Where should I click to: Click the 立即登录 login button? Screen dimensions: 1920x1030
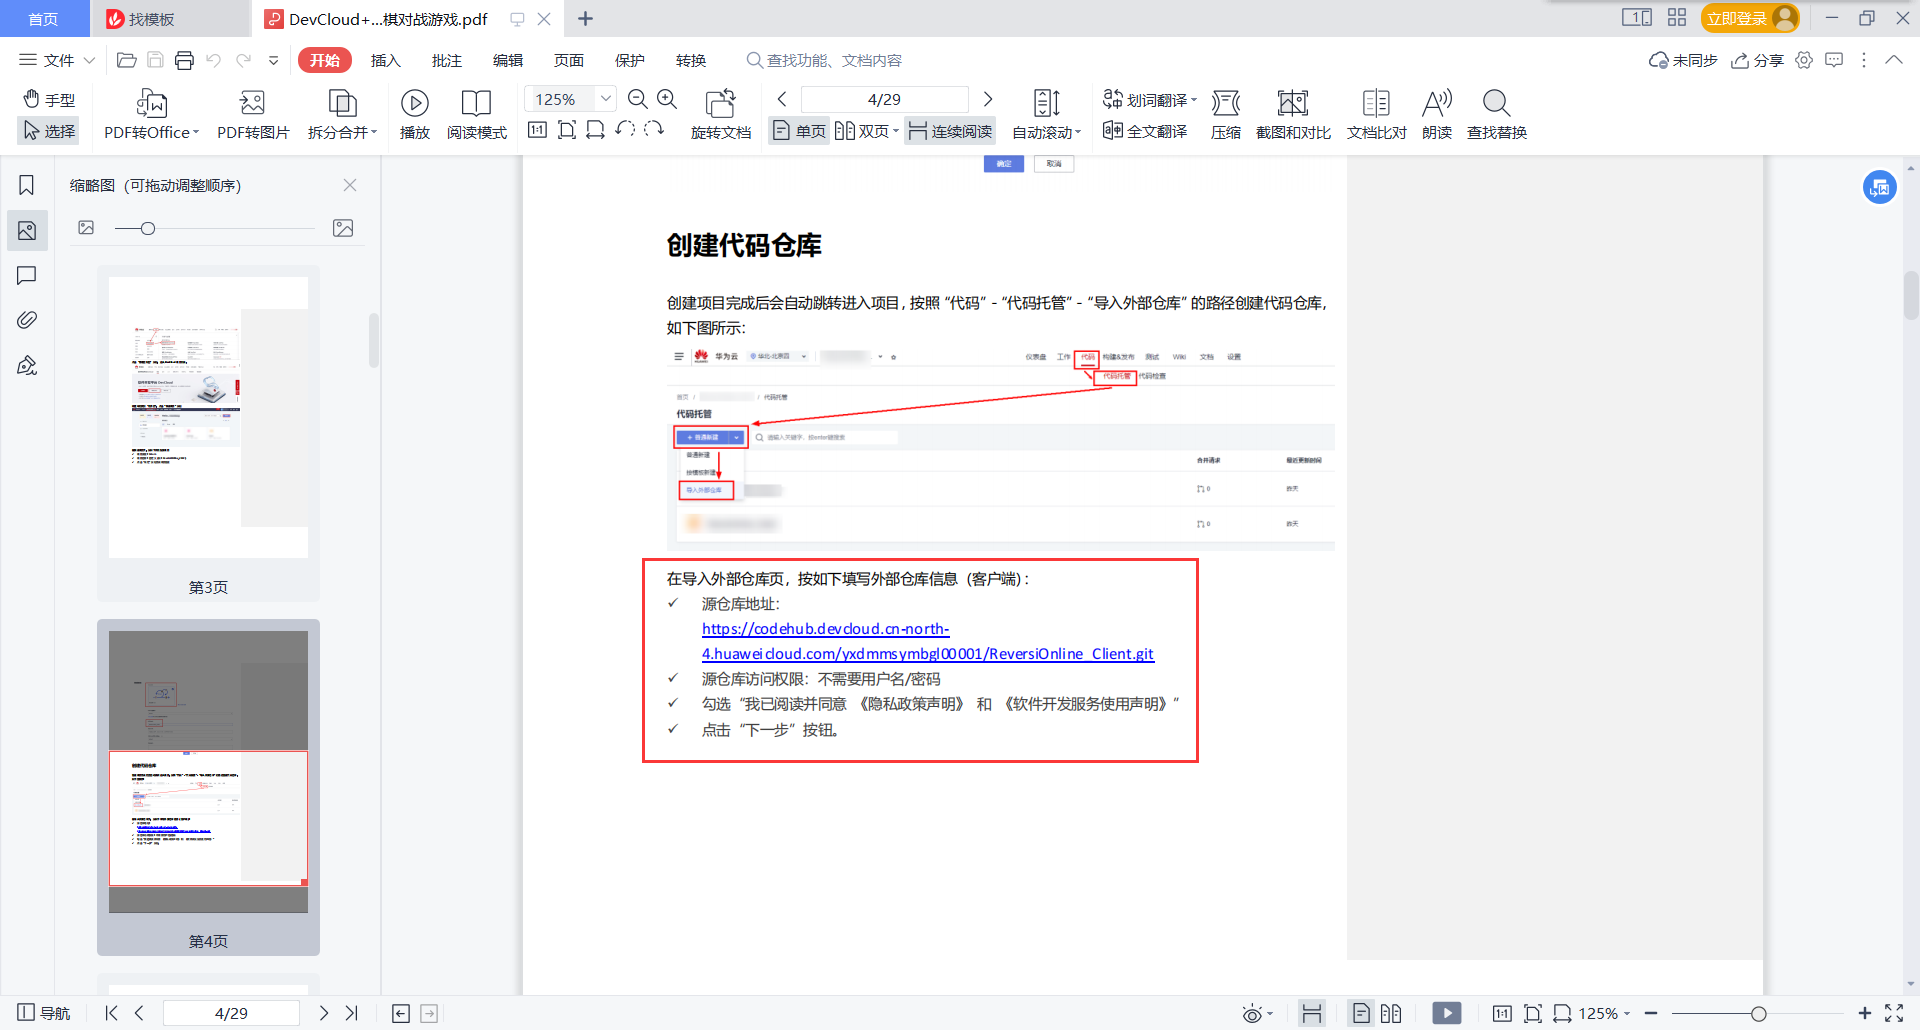[x=1737, y=17]
